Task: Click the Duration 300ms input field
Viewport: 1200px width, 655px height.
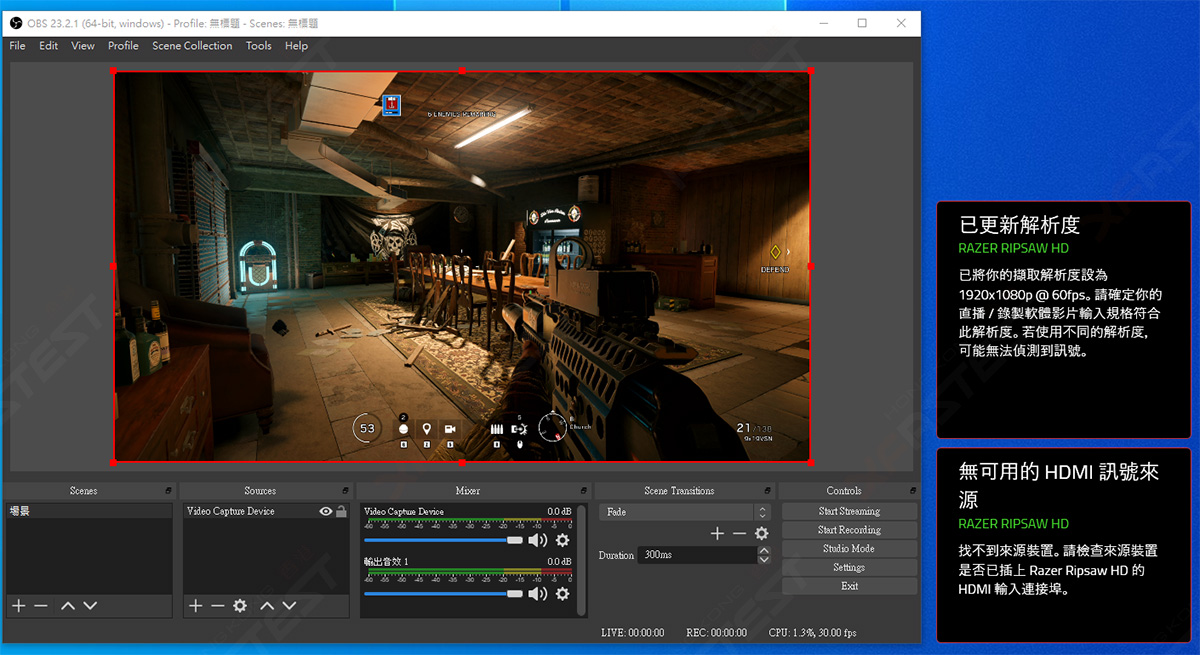Action: 698,554
